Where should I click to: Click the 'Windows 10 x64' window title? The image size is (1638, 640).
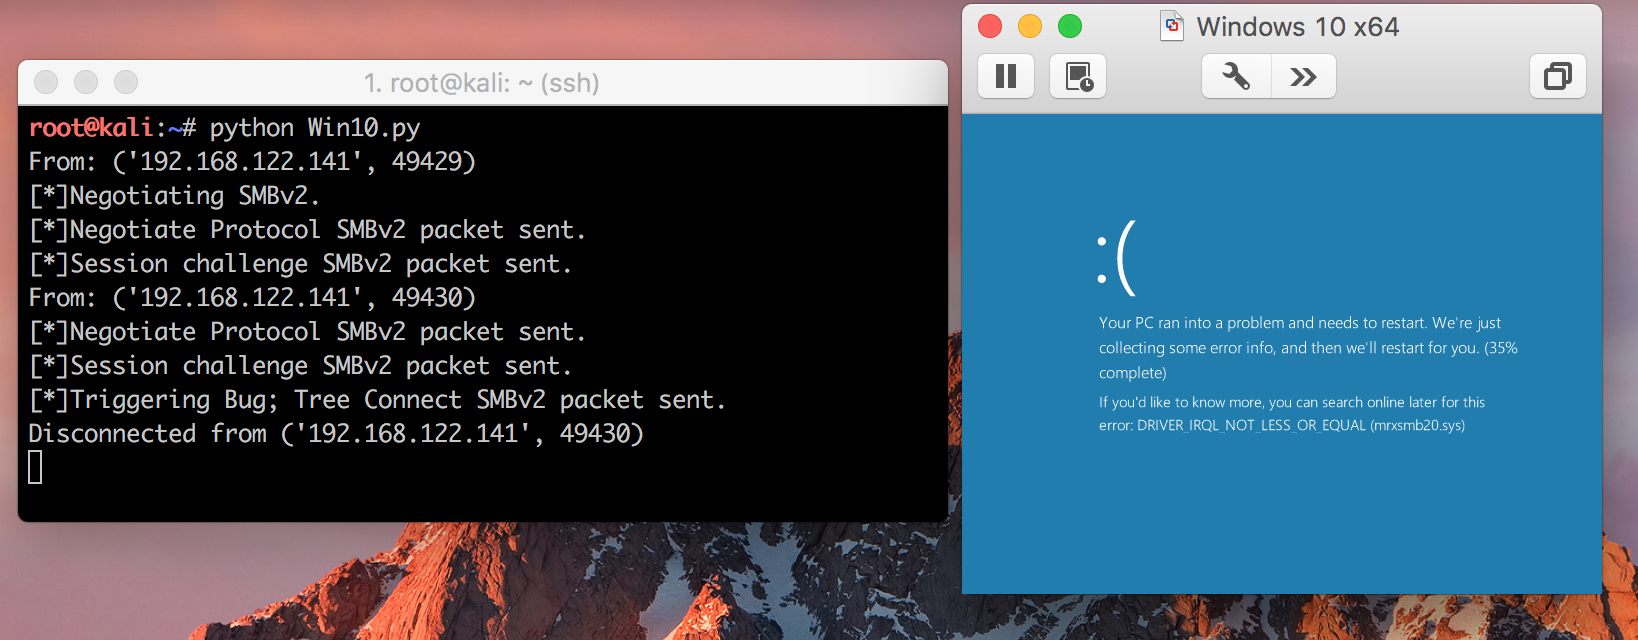click(x=1298, y=27)
